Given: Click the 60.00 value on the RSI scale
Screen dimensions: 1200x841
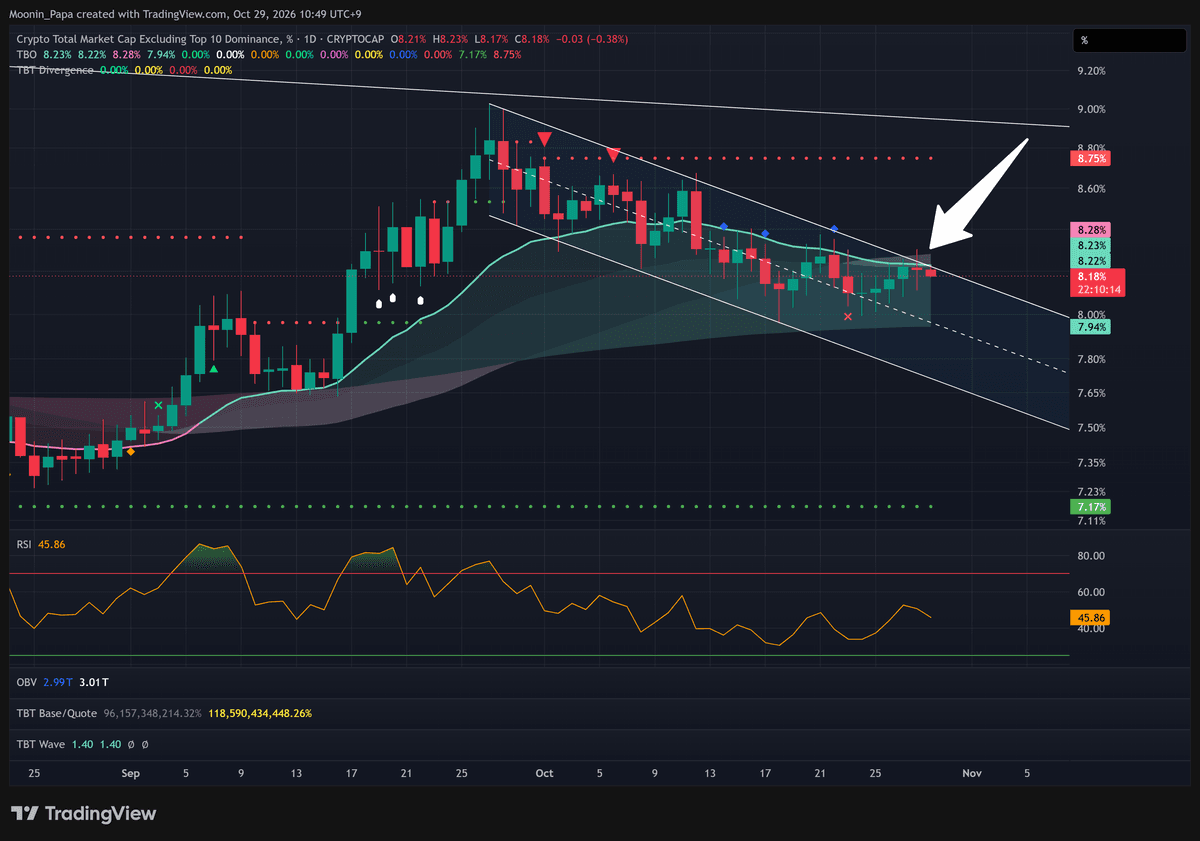Looking at the screenshot, I should coord(1090,592).
